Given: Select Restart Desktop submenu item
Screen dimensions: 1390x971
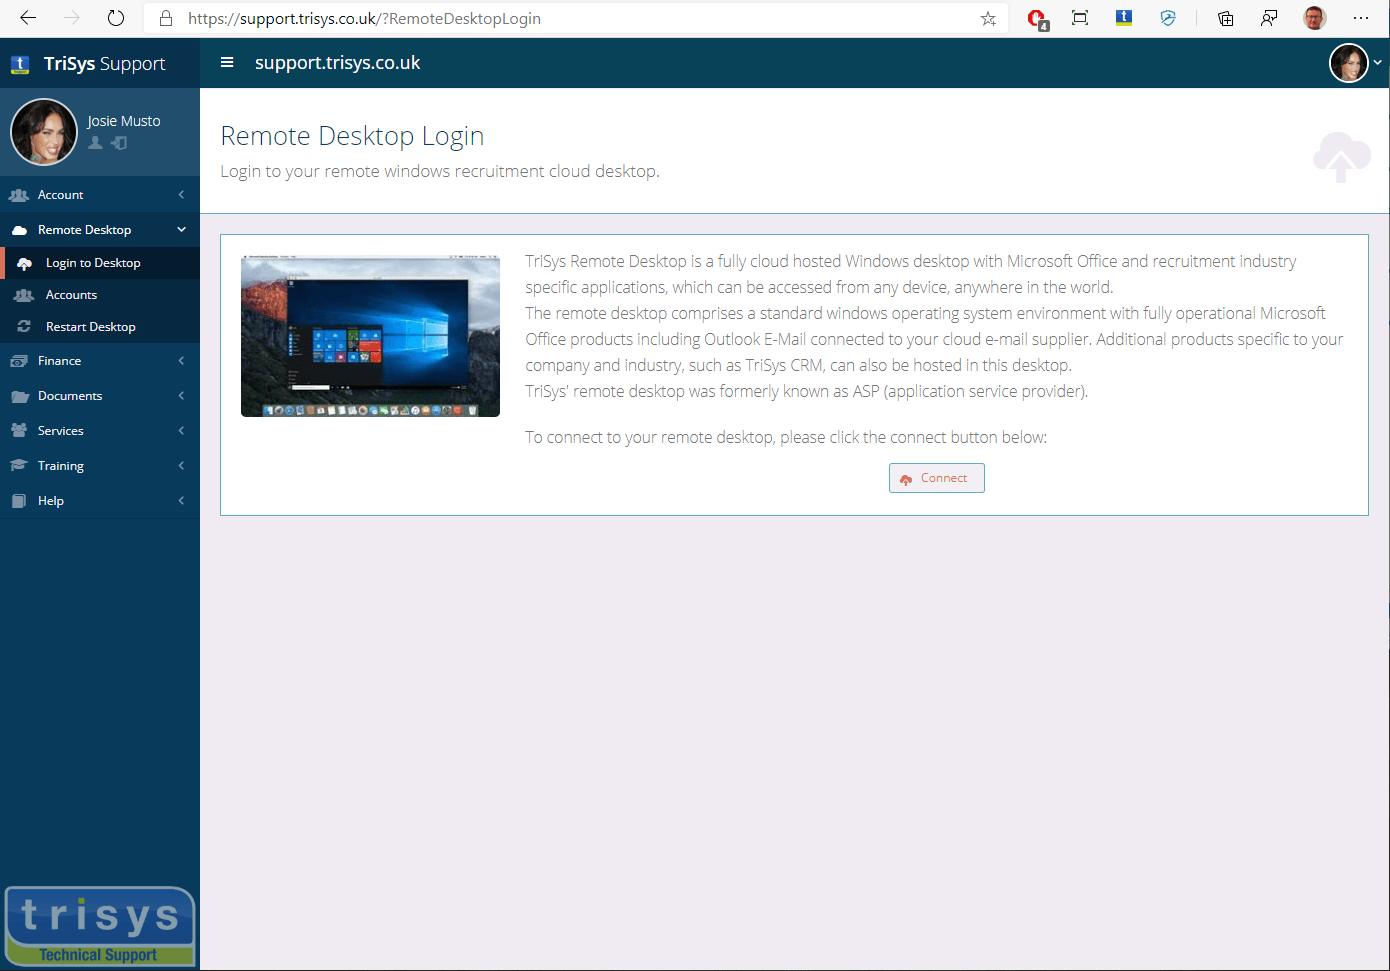Looking at the screenshot, I should (100, 327).
